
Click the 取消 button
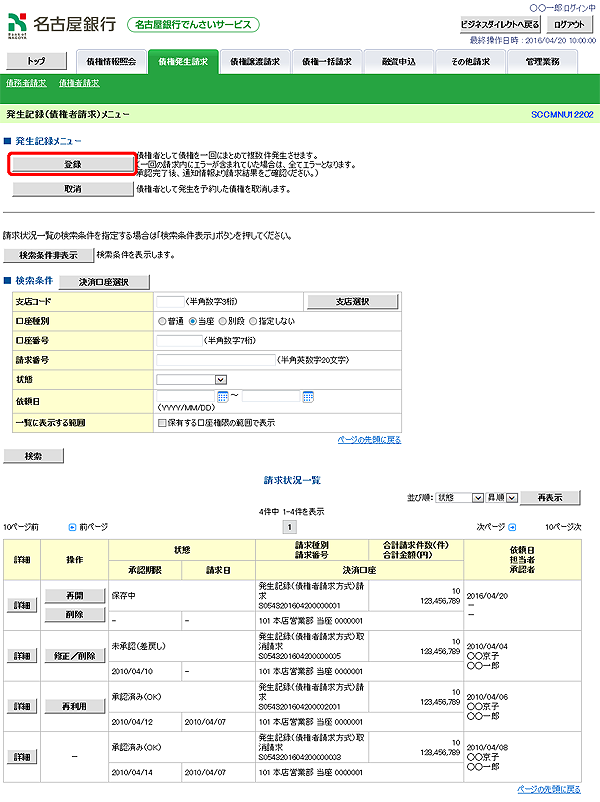point(73,189)
